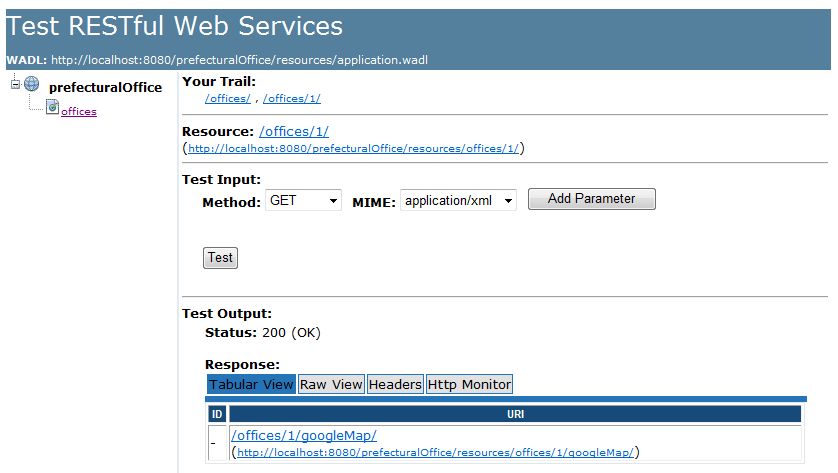
Task: Open the MIME dropdown showing application/xml
Action: click(x=458, y=201)
